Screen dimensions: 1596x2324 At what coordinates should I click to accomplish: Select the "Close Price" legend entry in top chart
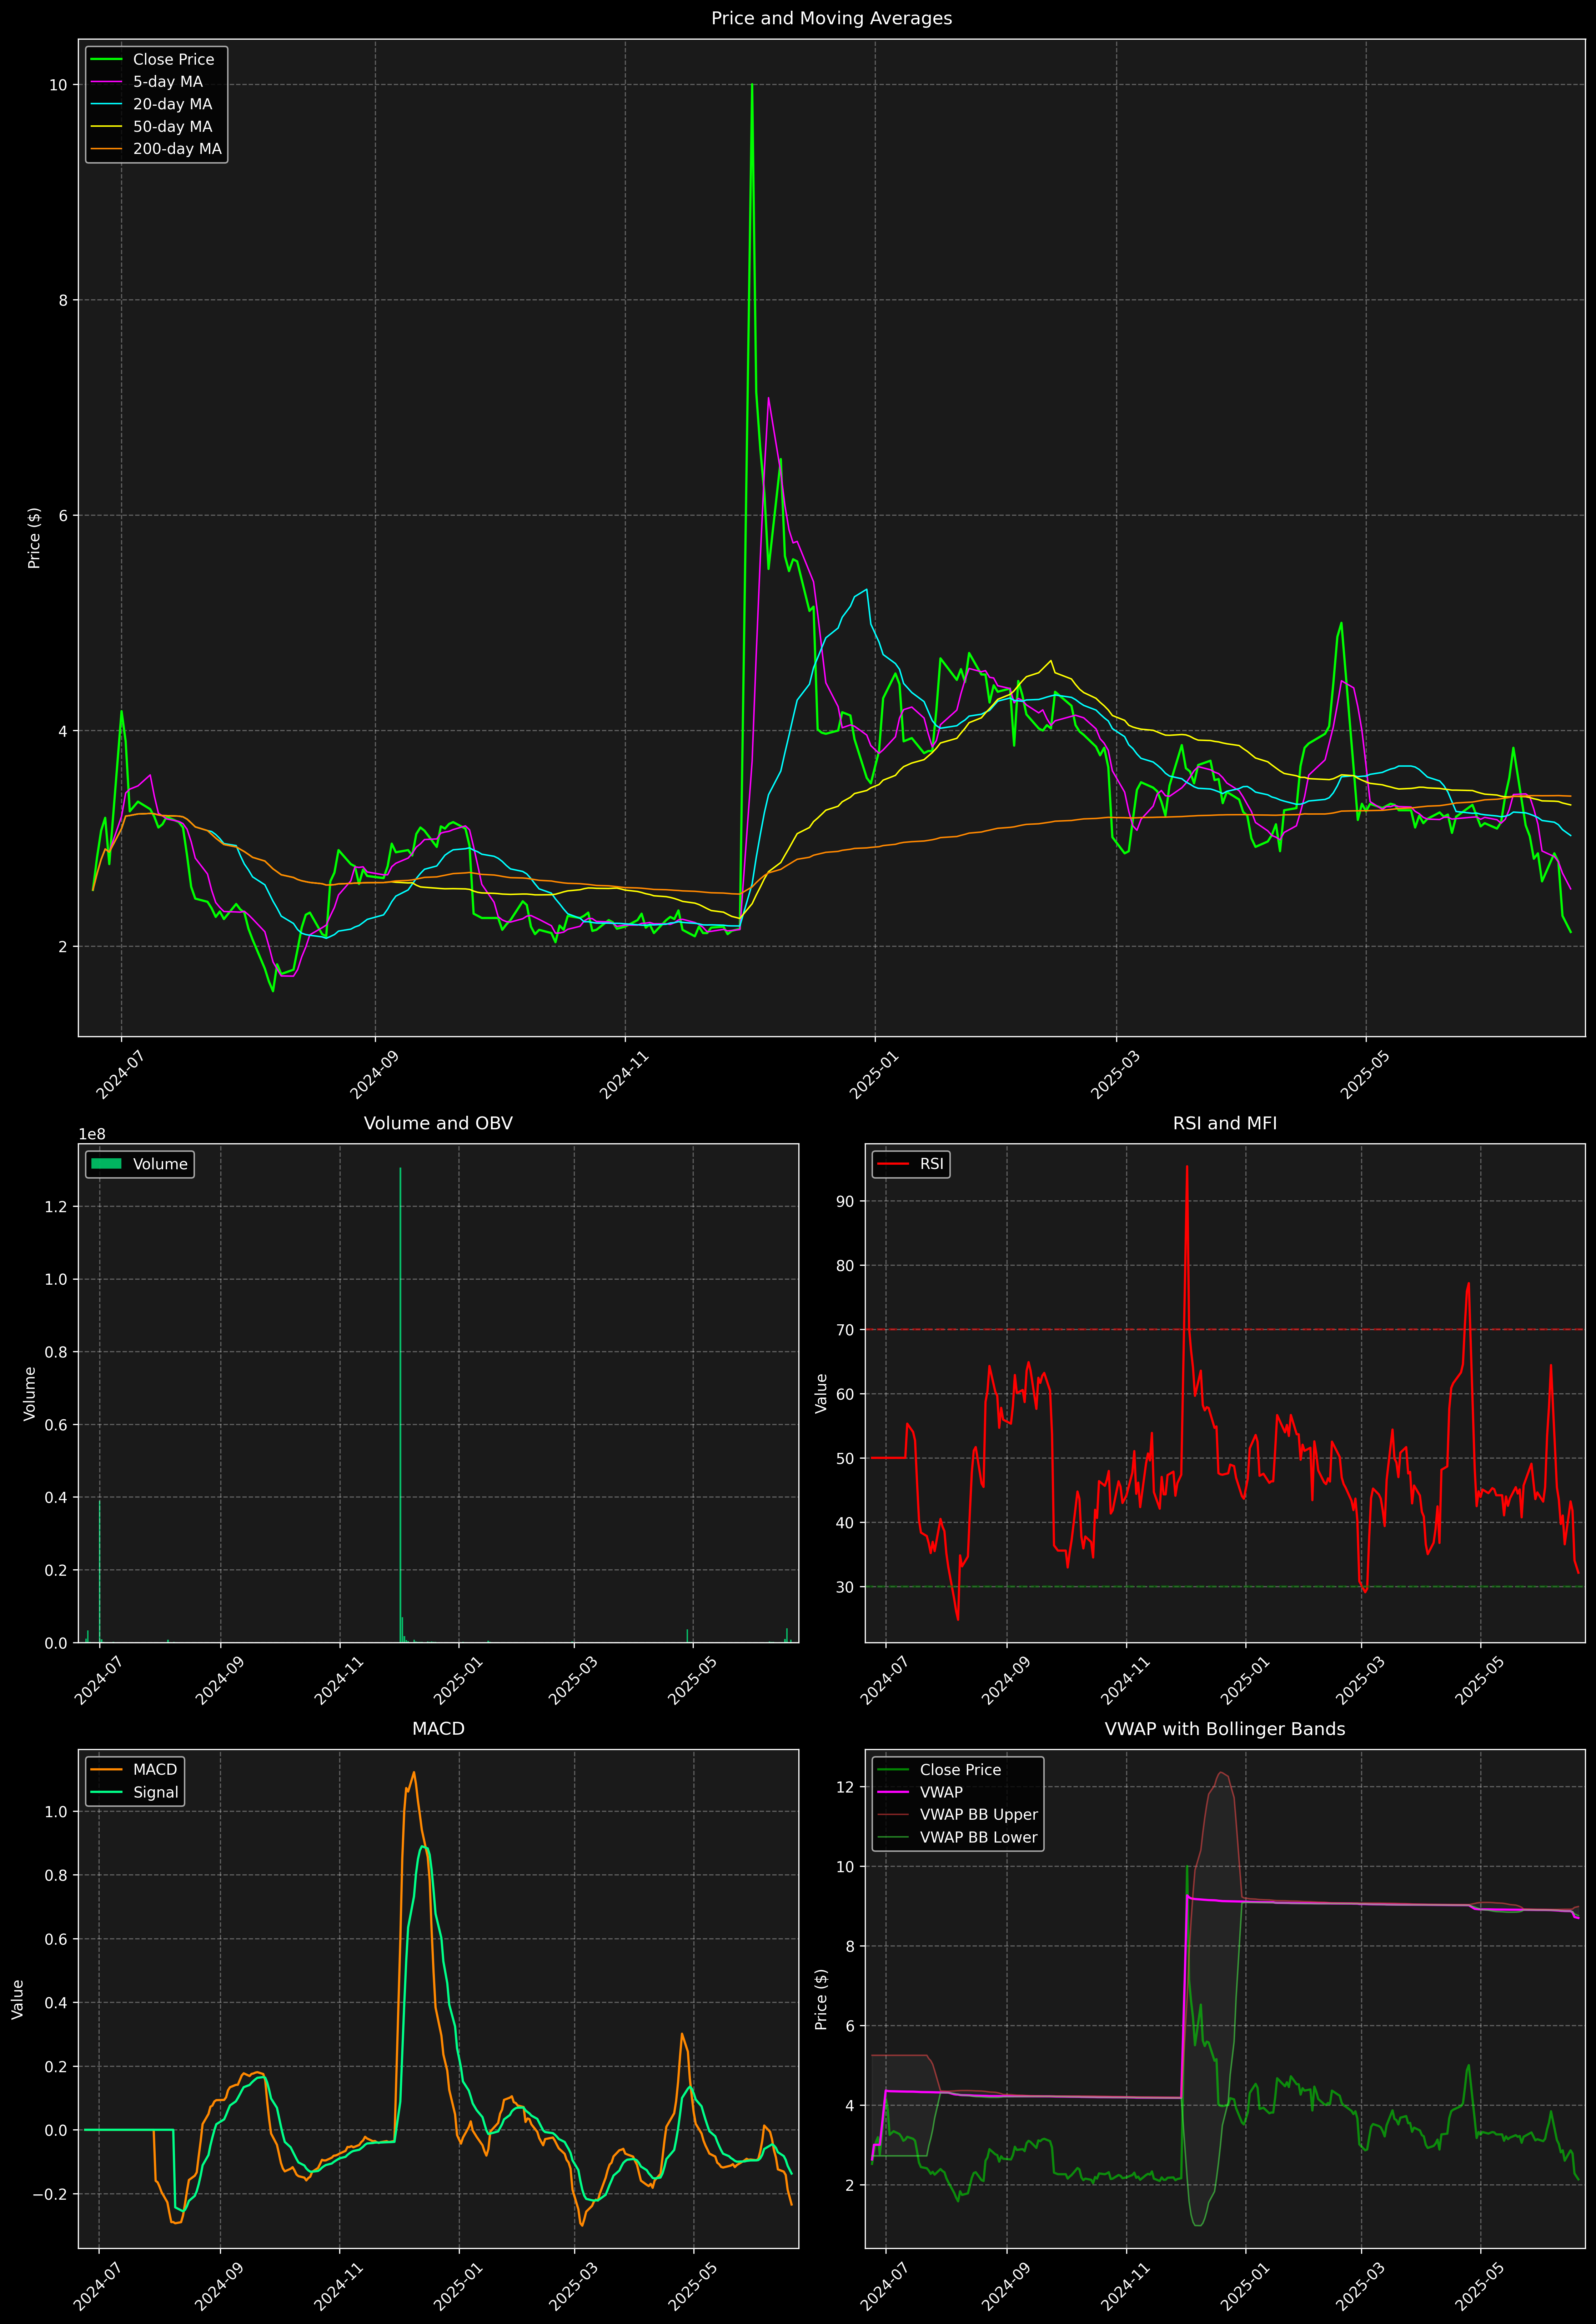[154, 60]
